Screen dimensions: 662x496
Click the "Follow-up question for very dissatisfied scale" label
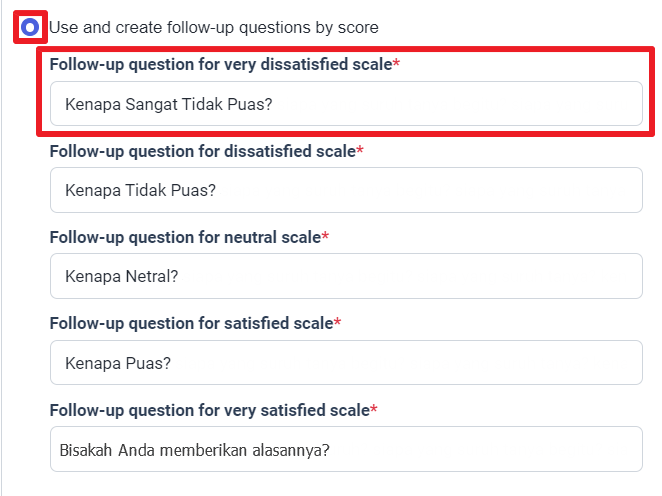click(x=220, y=64)
